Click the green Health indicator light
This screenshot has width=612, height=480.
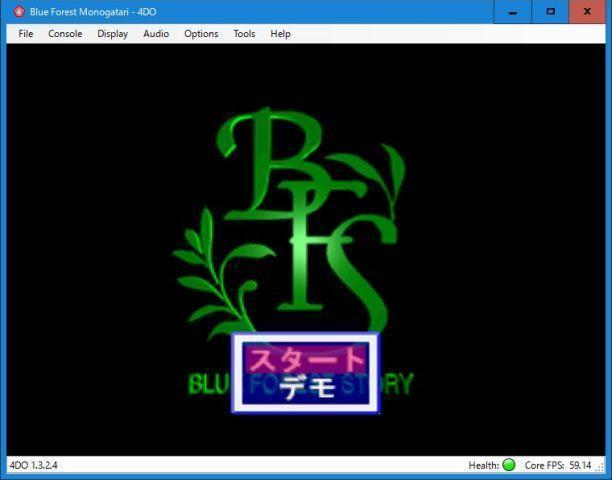click(508, 465)
